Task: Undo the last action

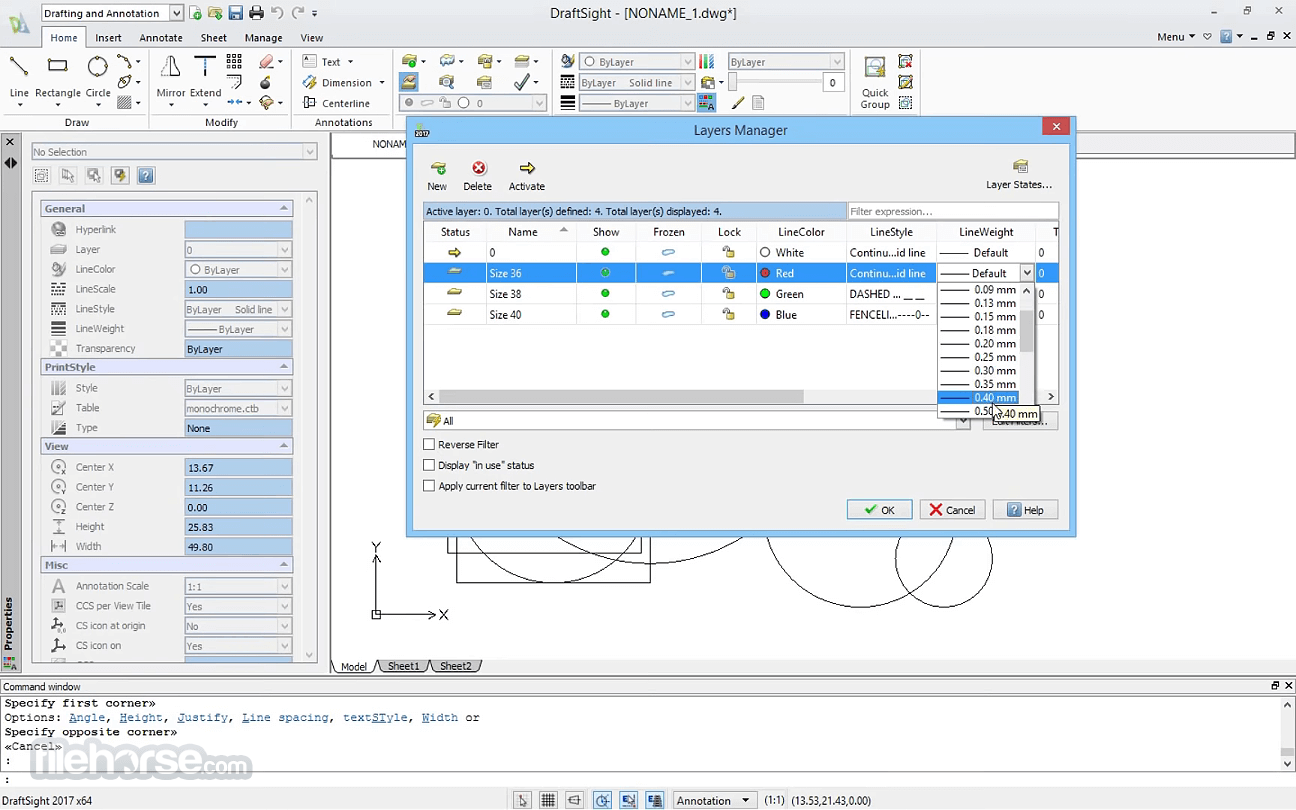Action: point(277,13)
